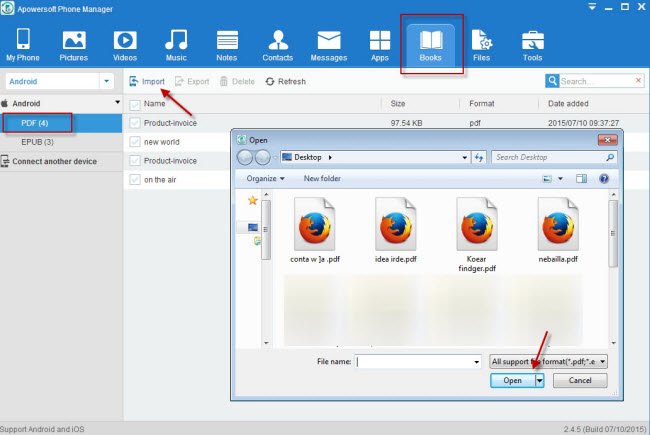Screen dimensions: 650x435
Task: Open the Tools section
Action: coord(532,45)
